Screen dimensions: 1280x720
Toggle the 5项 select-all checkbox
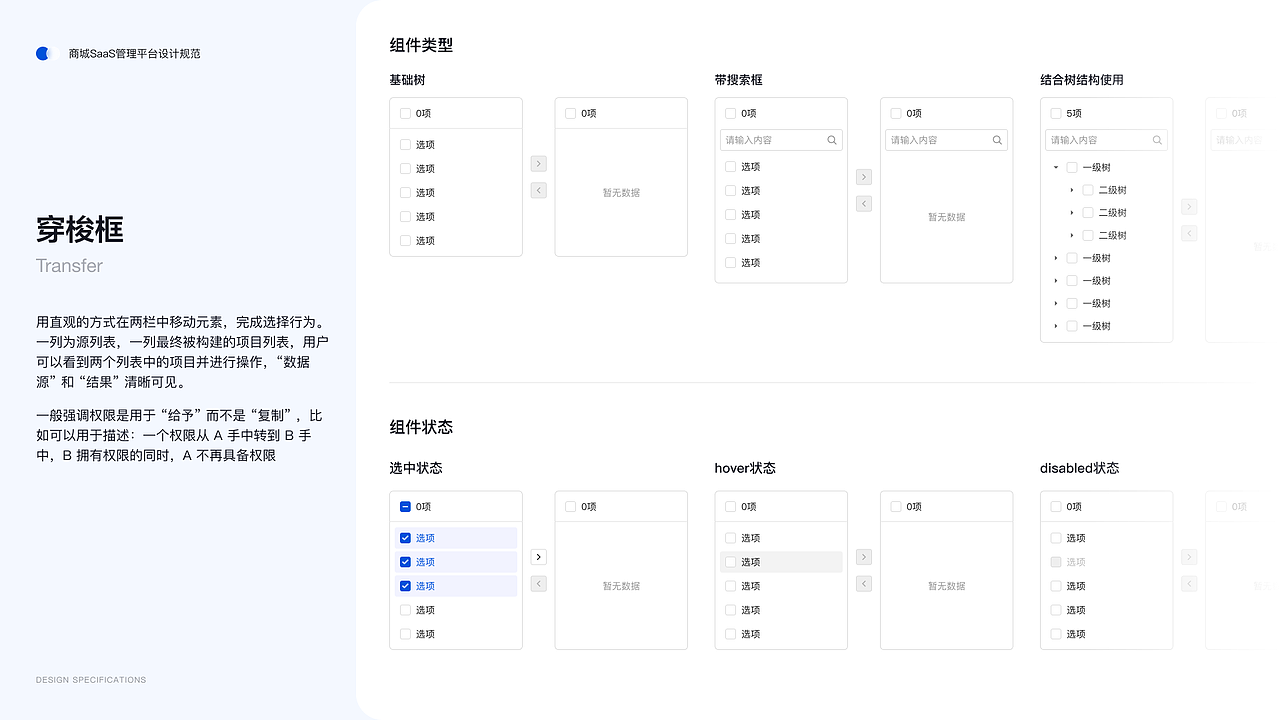(x=1056, y=114)
